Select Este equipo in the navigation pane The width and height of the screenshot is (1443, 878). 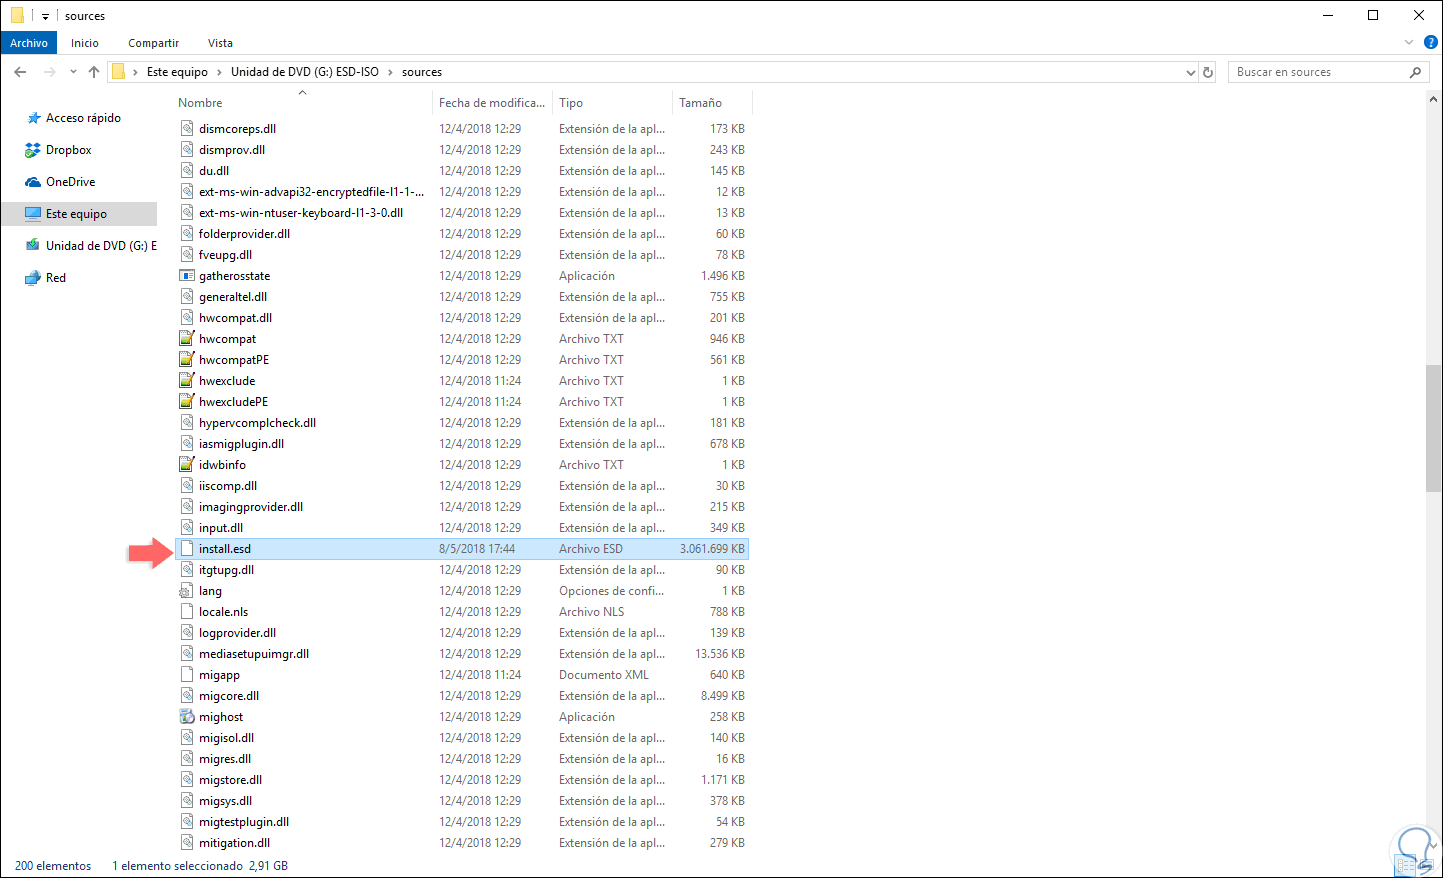[79, 214]
